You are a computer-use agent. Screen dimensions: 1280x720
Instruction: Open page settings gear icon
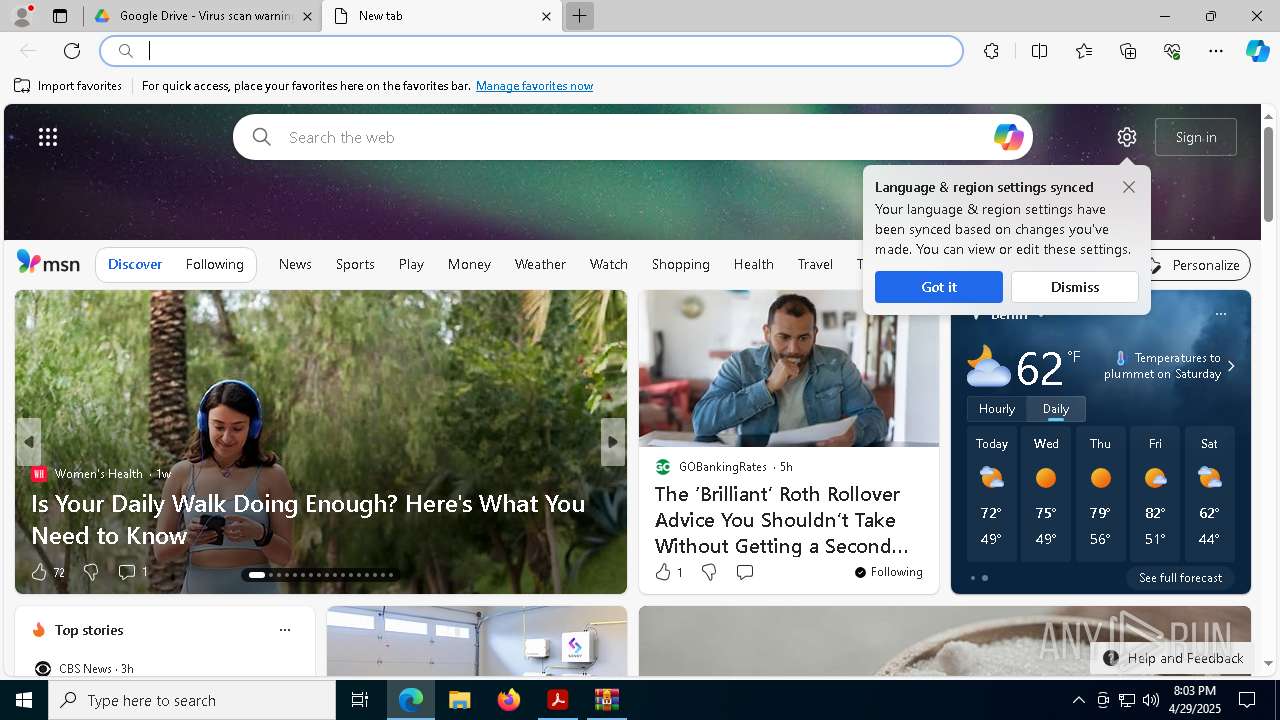click(x=1127, y=137)
